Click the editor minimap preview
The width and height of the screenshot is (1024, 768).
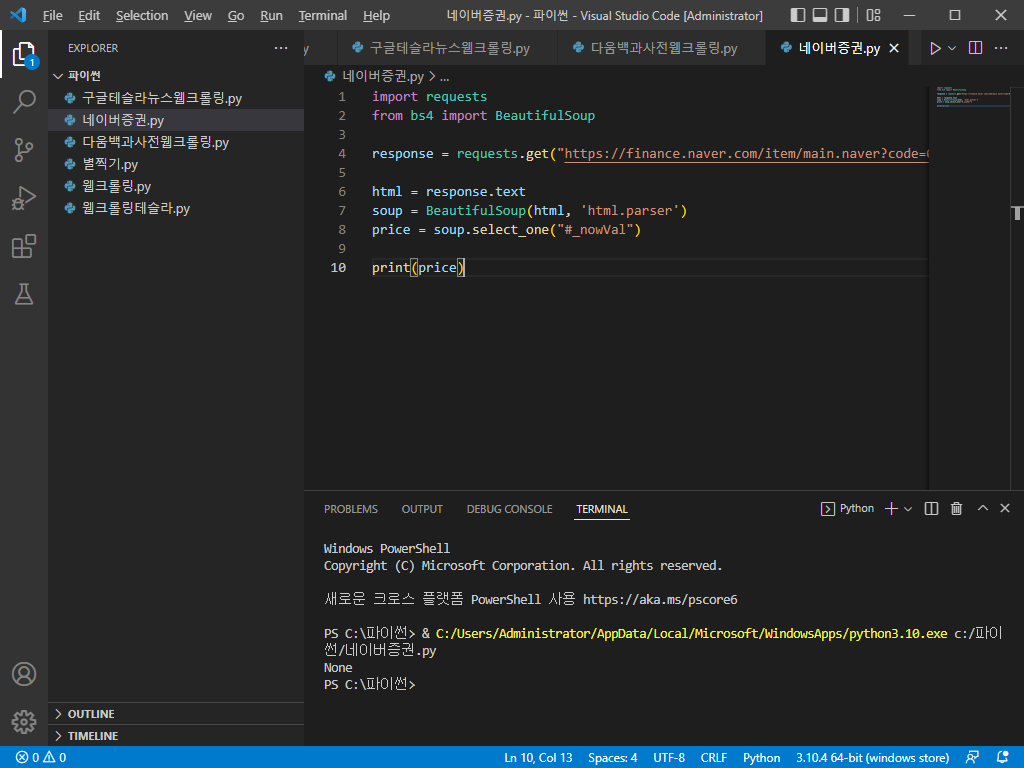973,97
